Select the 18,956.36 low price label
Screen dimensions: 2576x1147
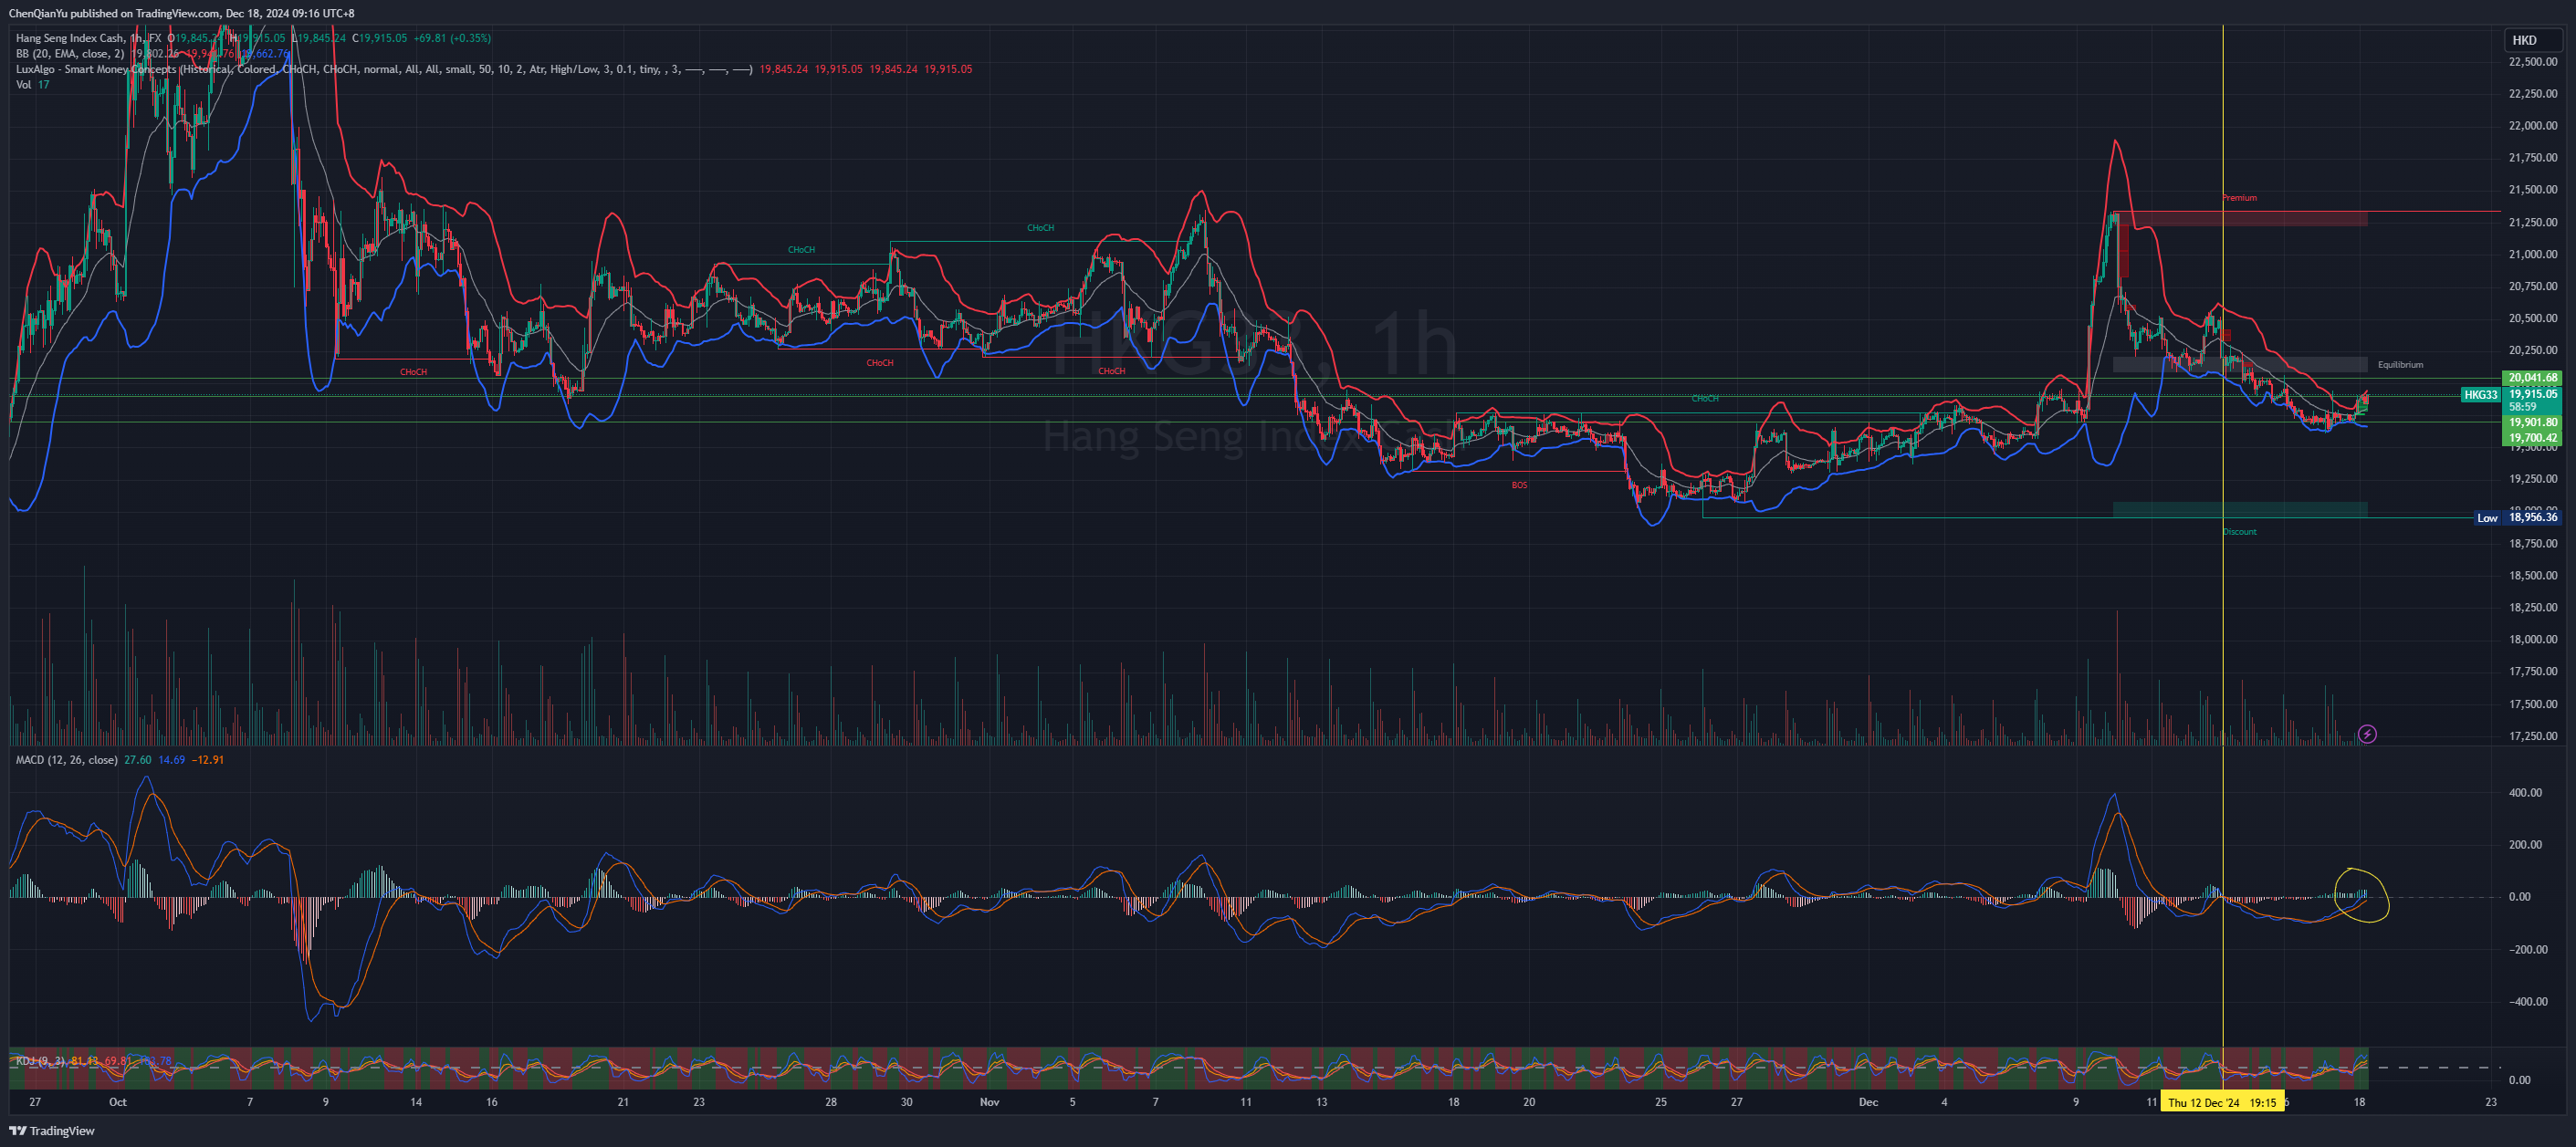pyautogui.click(x=2533, y=517)
